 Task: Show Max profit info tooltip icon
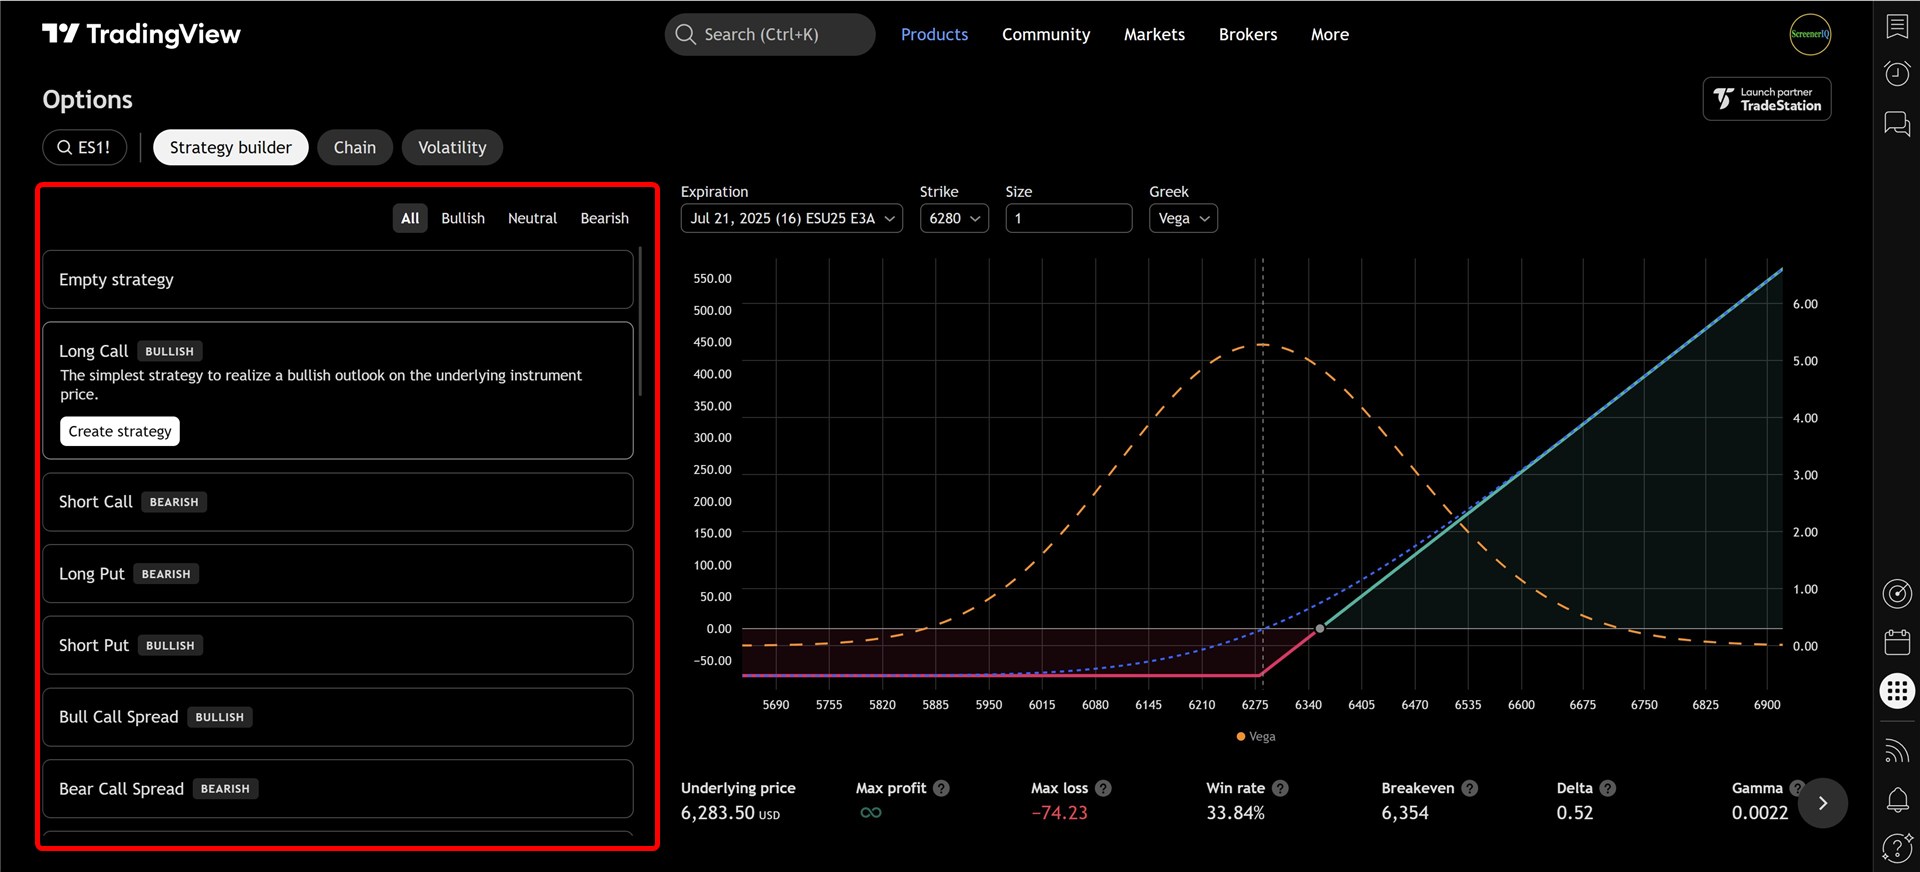point(941,788)
